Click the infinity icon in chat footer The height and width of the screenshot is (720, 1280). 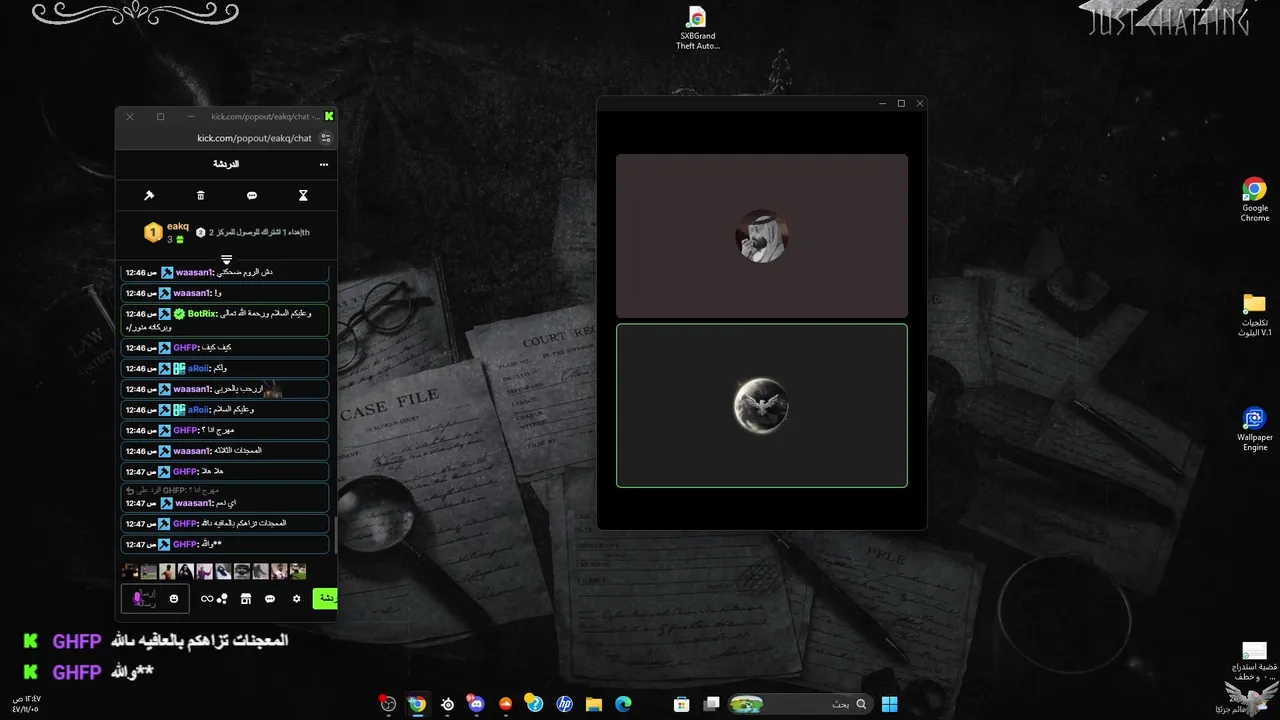206,599
